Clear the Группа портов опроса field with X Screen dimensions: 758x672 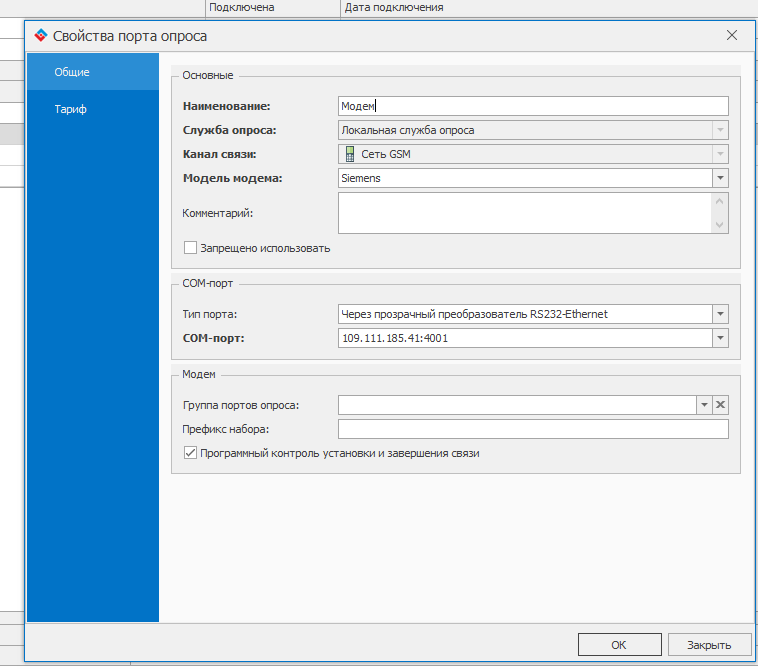721,405
